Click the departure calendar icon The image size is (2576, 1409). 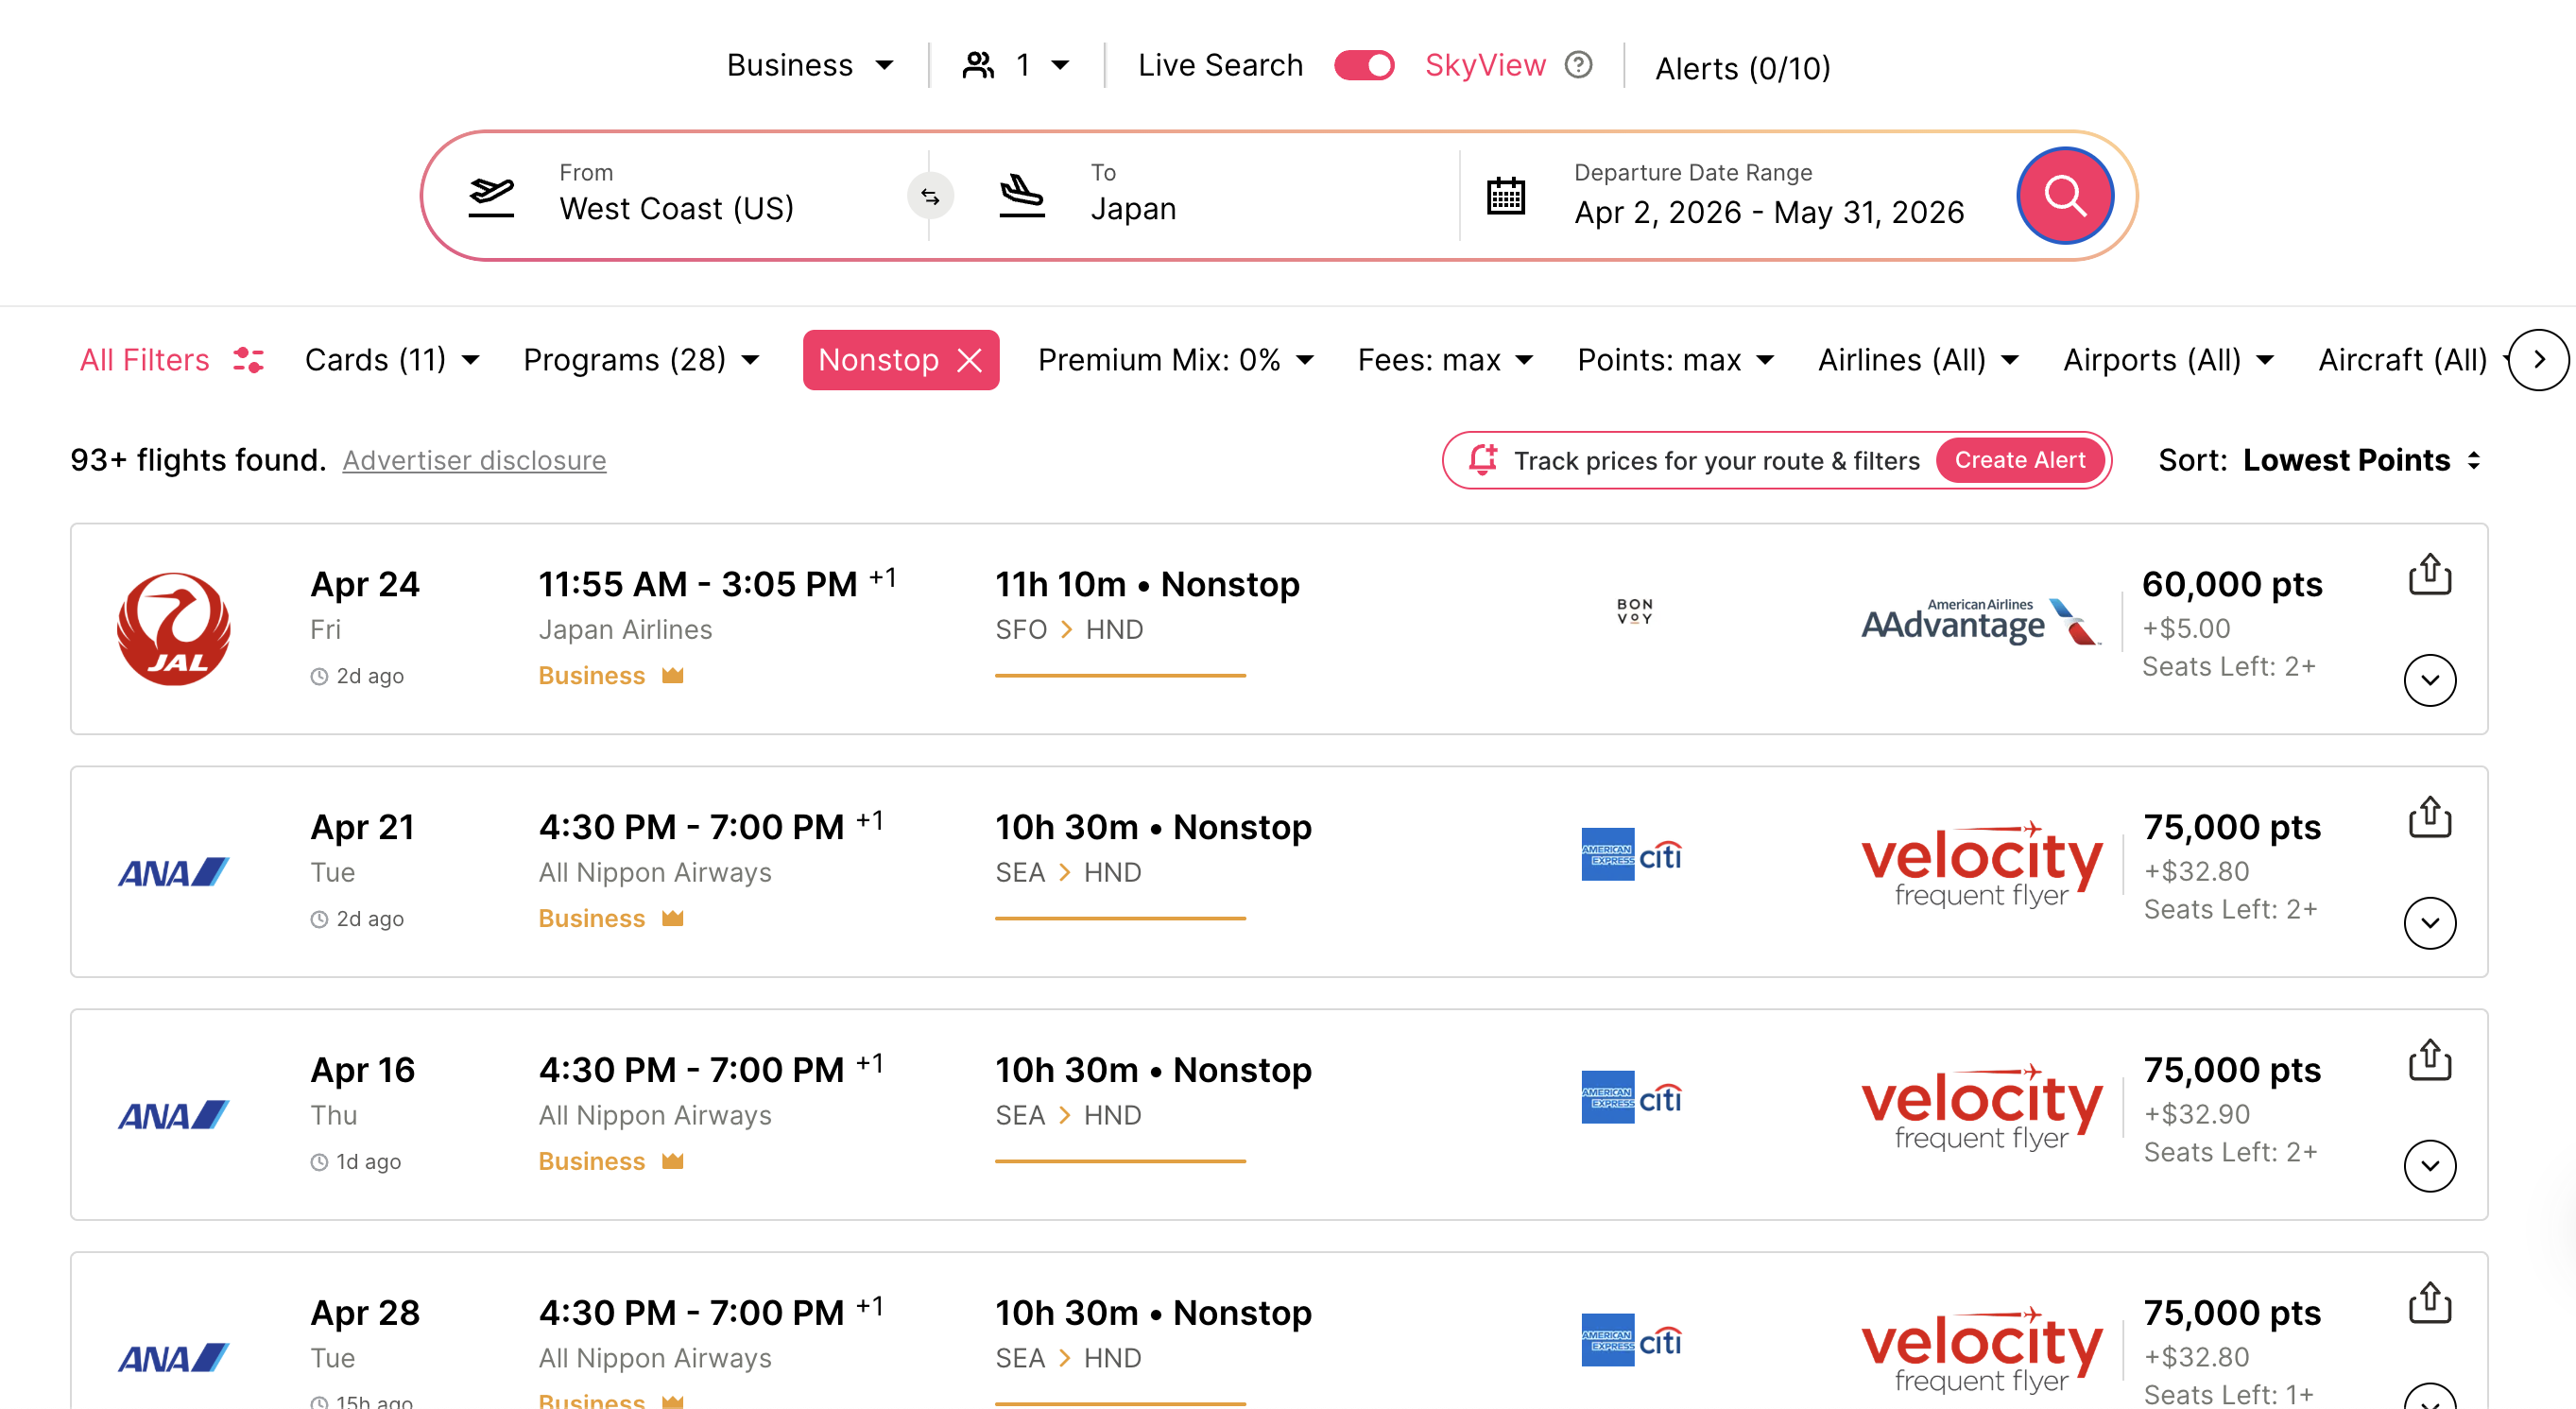point(1505,196)
